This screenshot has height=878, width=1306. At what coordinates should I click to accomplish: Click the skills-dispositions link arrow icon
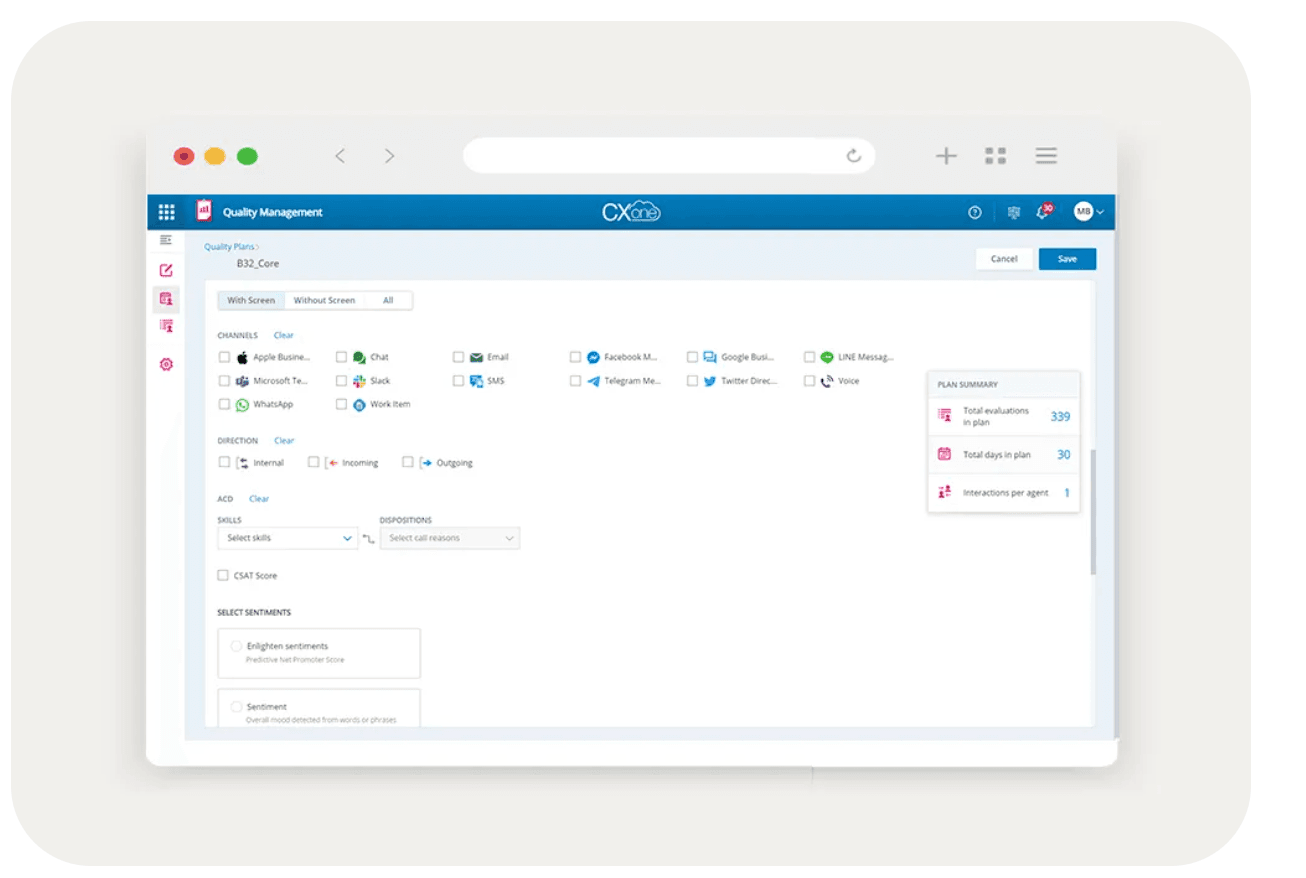point(369,539)
